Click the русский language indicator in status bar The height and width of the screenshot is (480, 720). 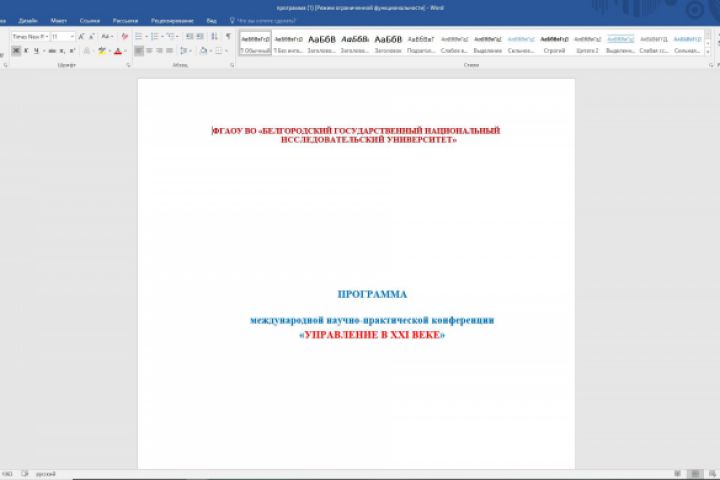click(x=45, y=474)
